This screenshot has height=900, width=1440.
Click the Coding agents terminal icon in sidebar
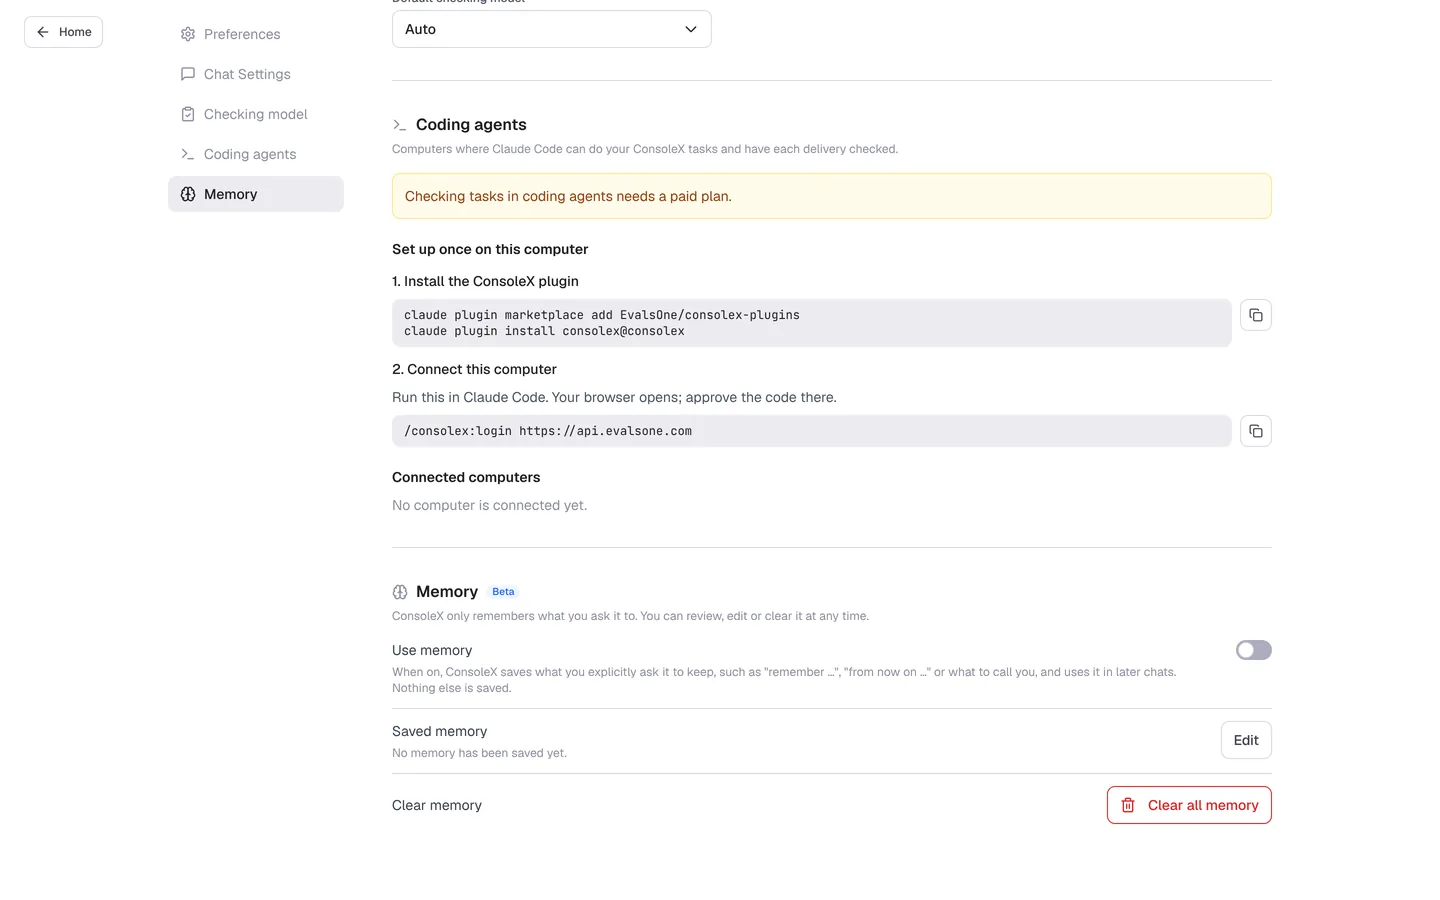(188, 154)
